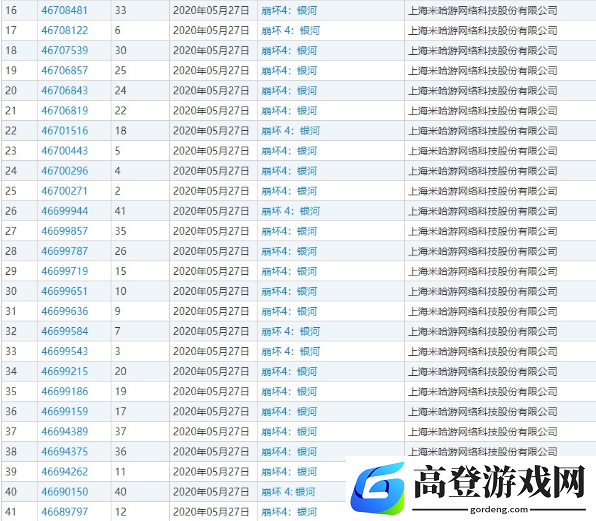Open registration number 46699857 link
The width and height of the screenshot is (596, 521).
pyautogui.click(x=64, y=231)
